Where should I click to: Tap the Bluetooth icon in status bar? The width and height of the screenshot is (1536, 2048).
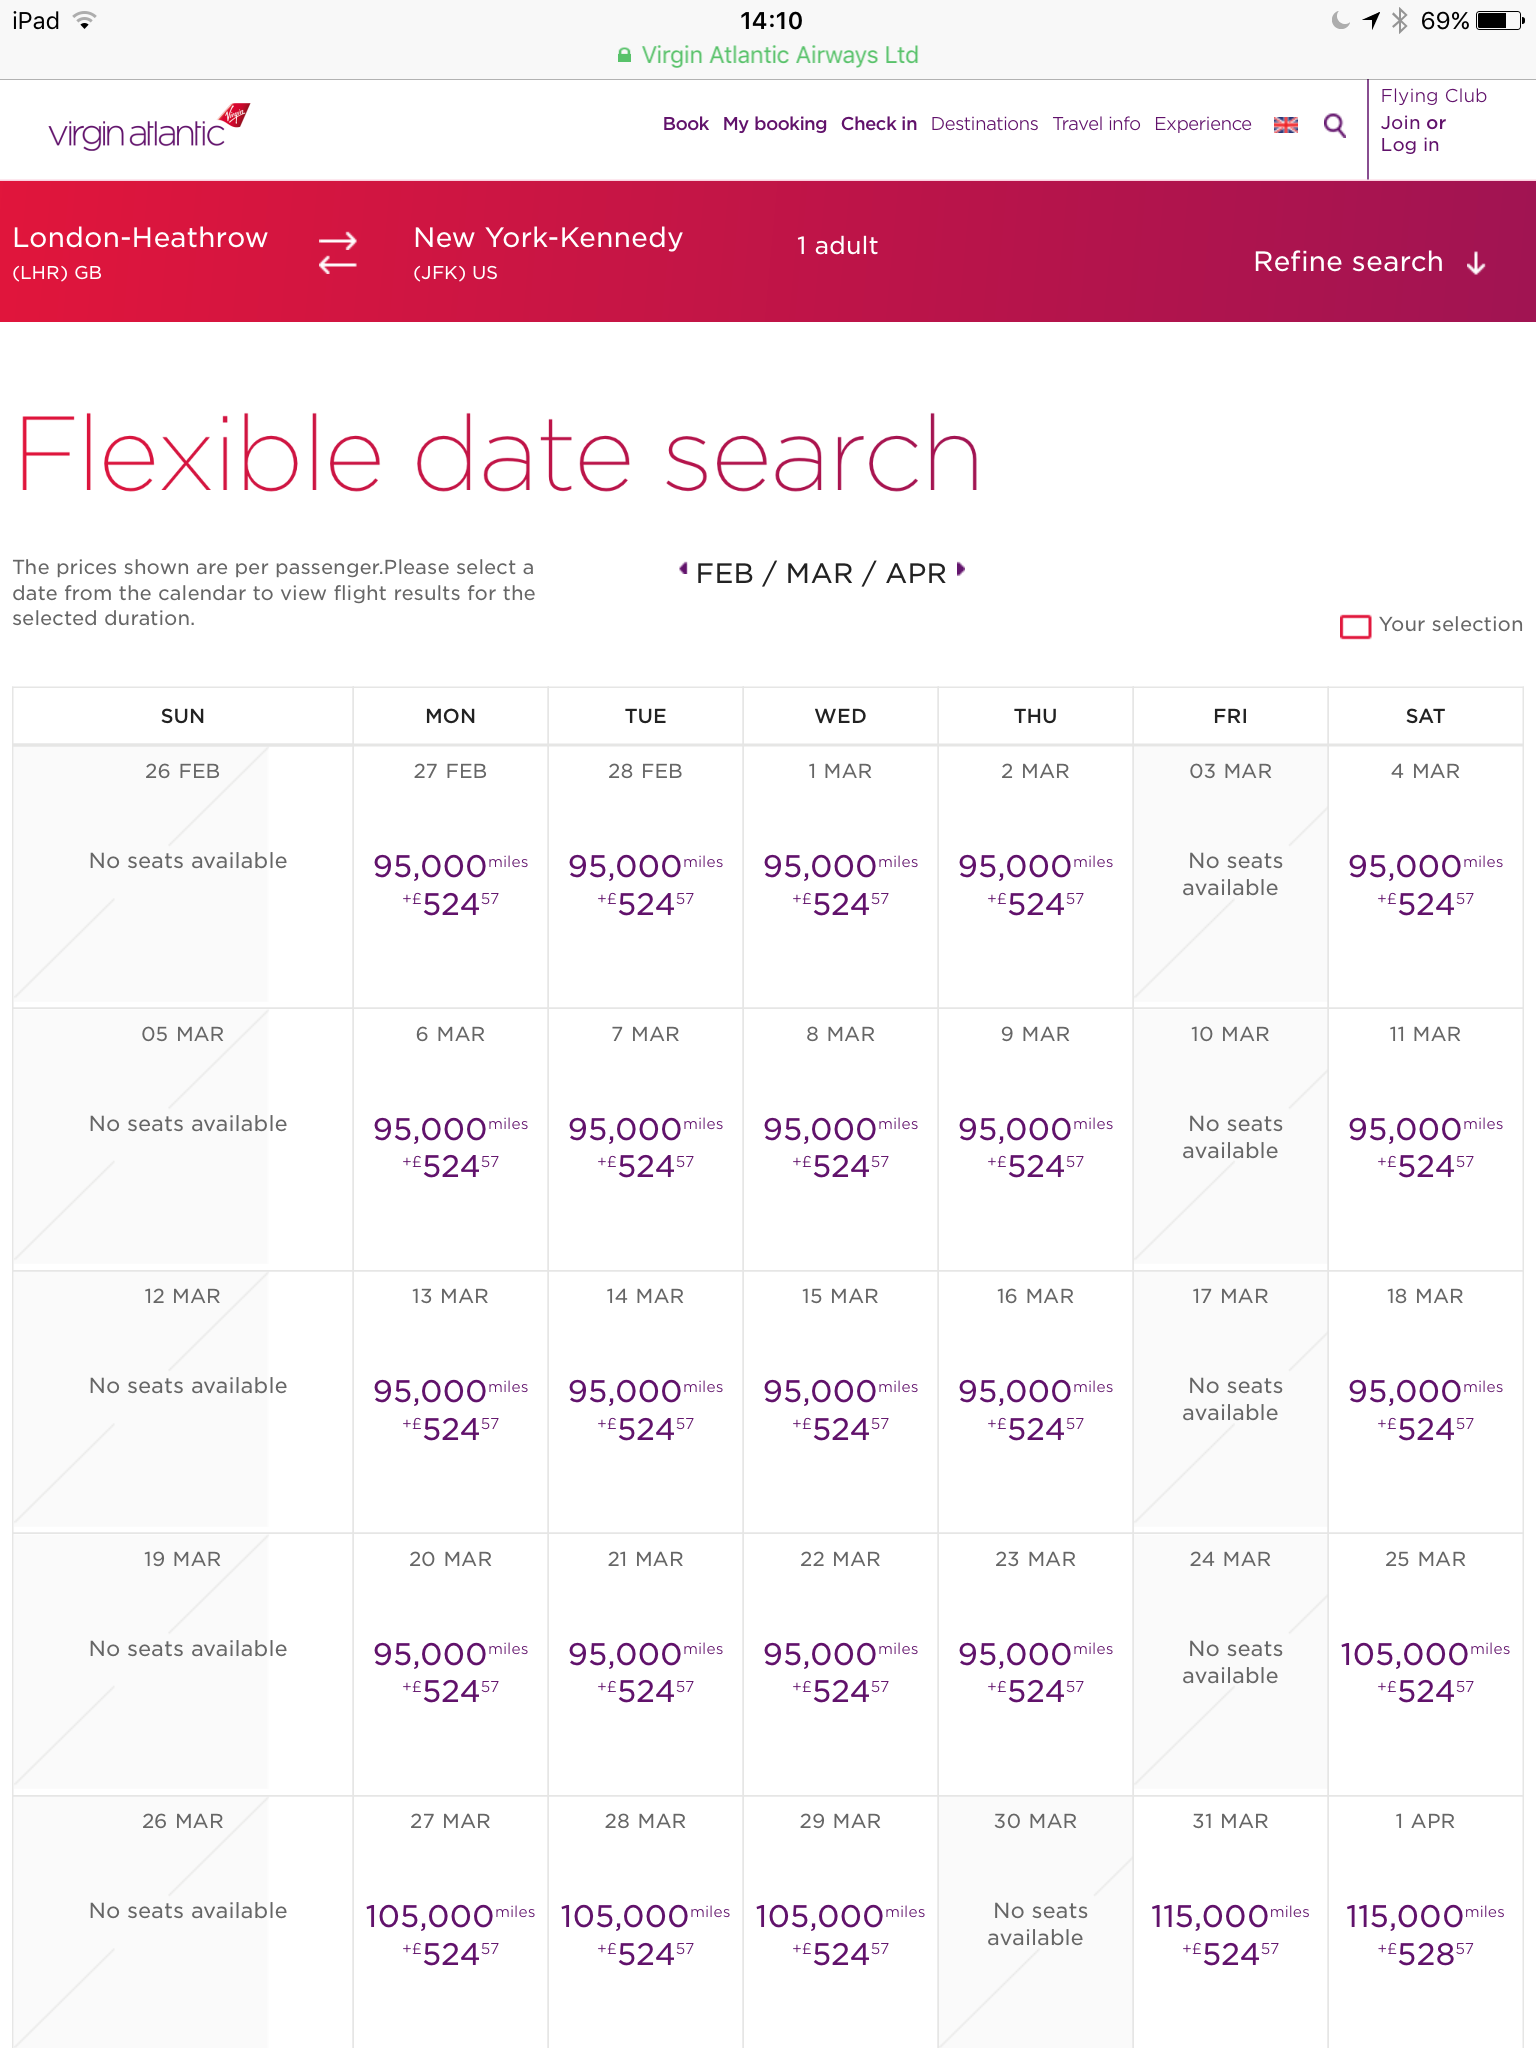coord(1400,20)
